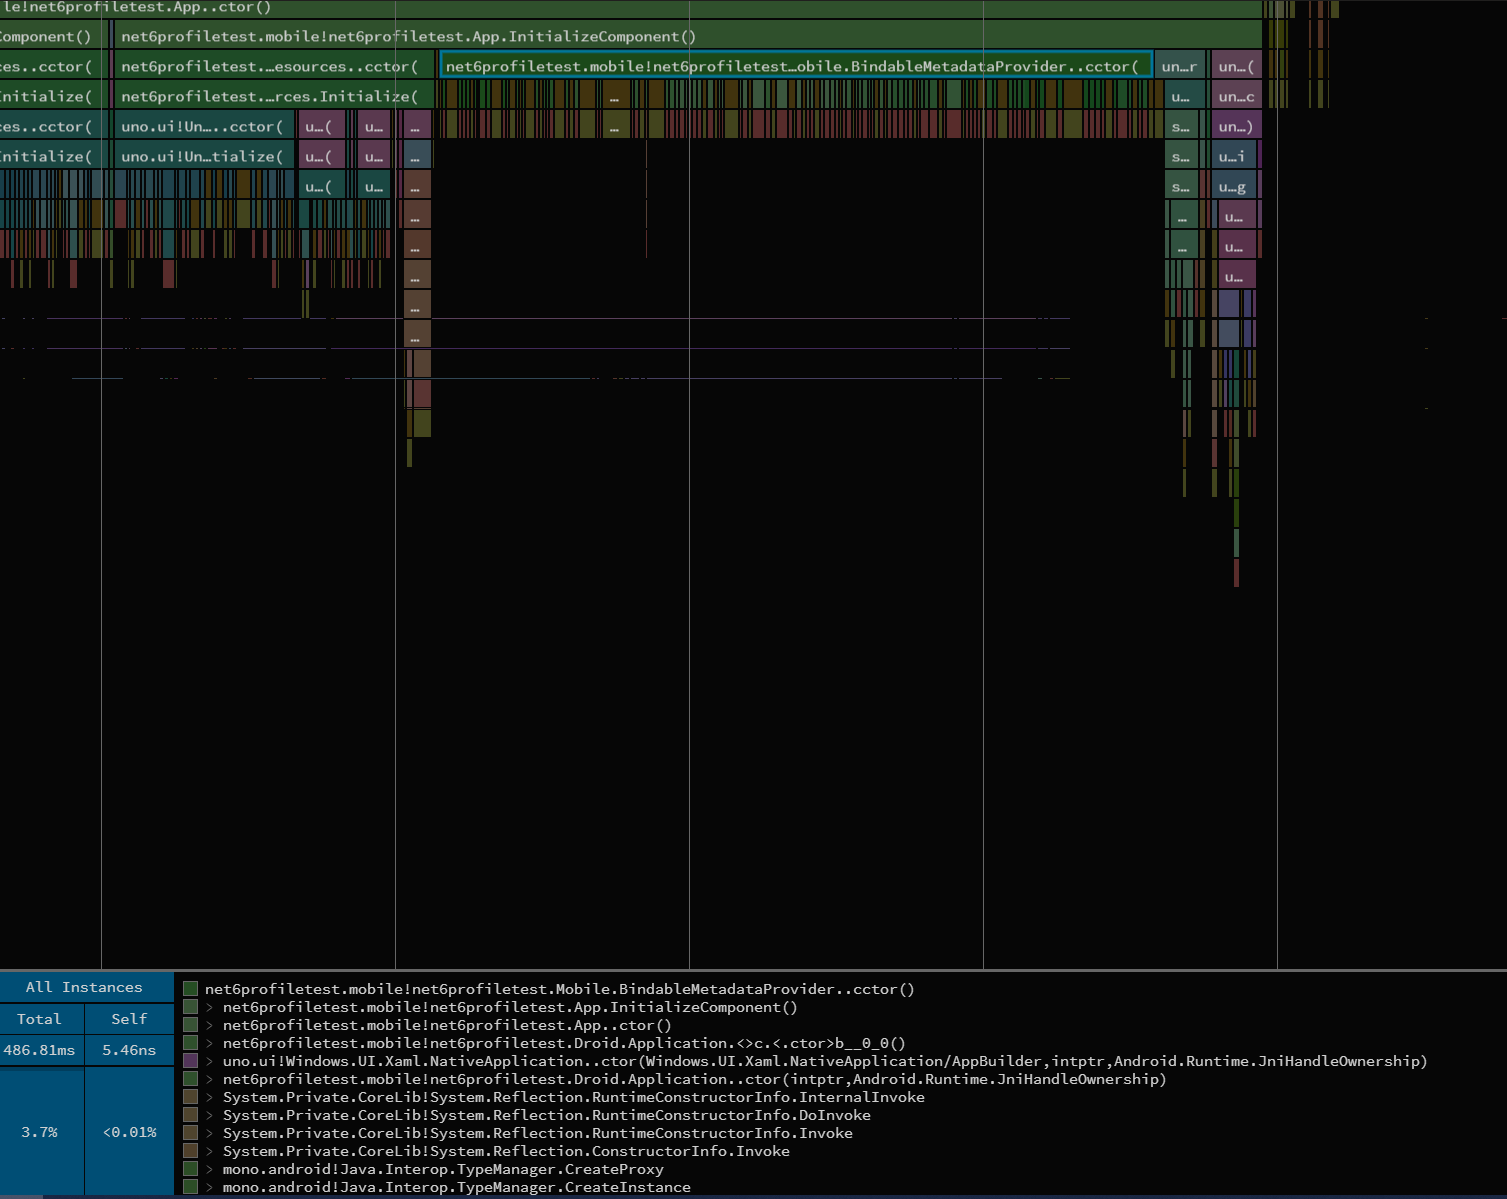Click the icon next to RuntimeConstructorInfo.InternalInvoke entry
The height and width of the screenshot is (1199, 1507).
pos(189,1097)
